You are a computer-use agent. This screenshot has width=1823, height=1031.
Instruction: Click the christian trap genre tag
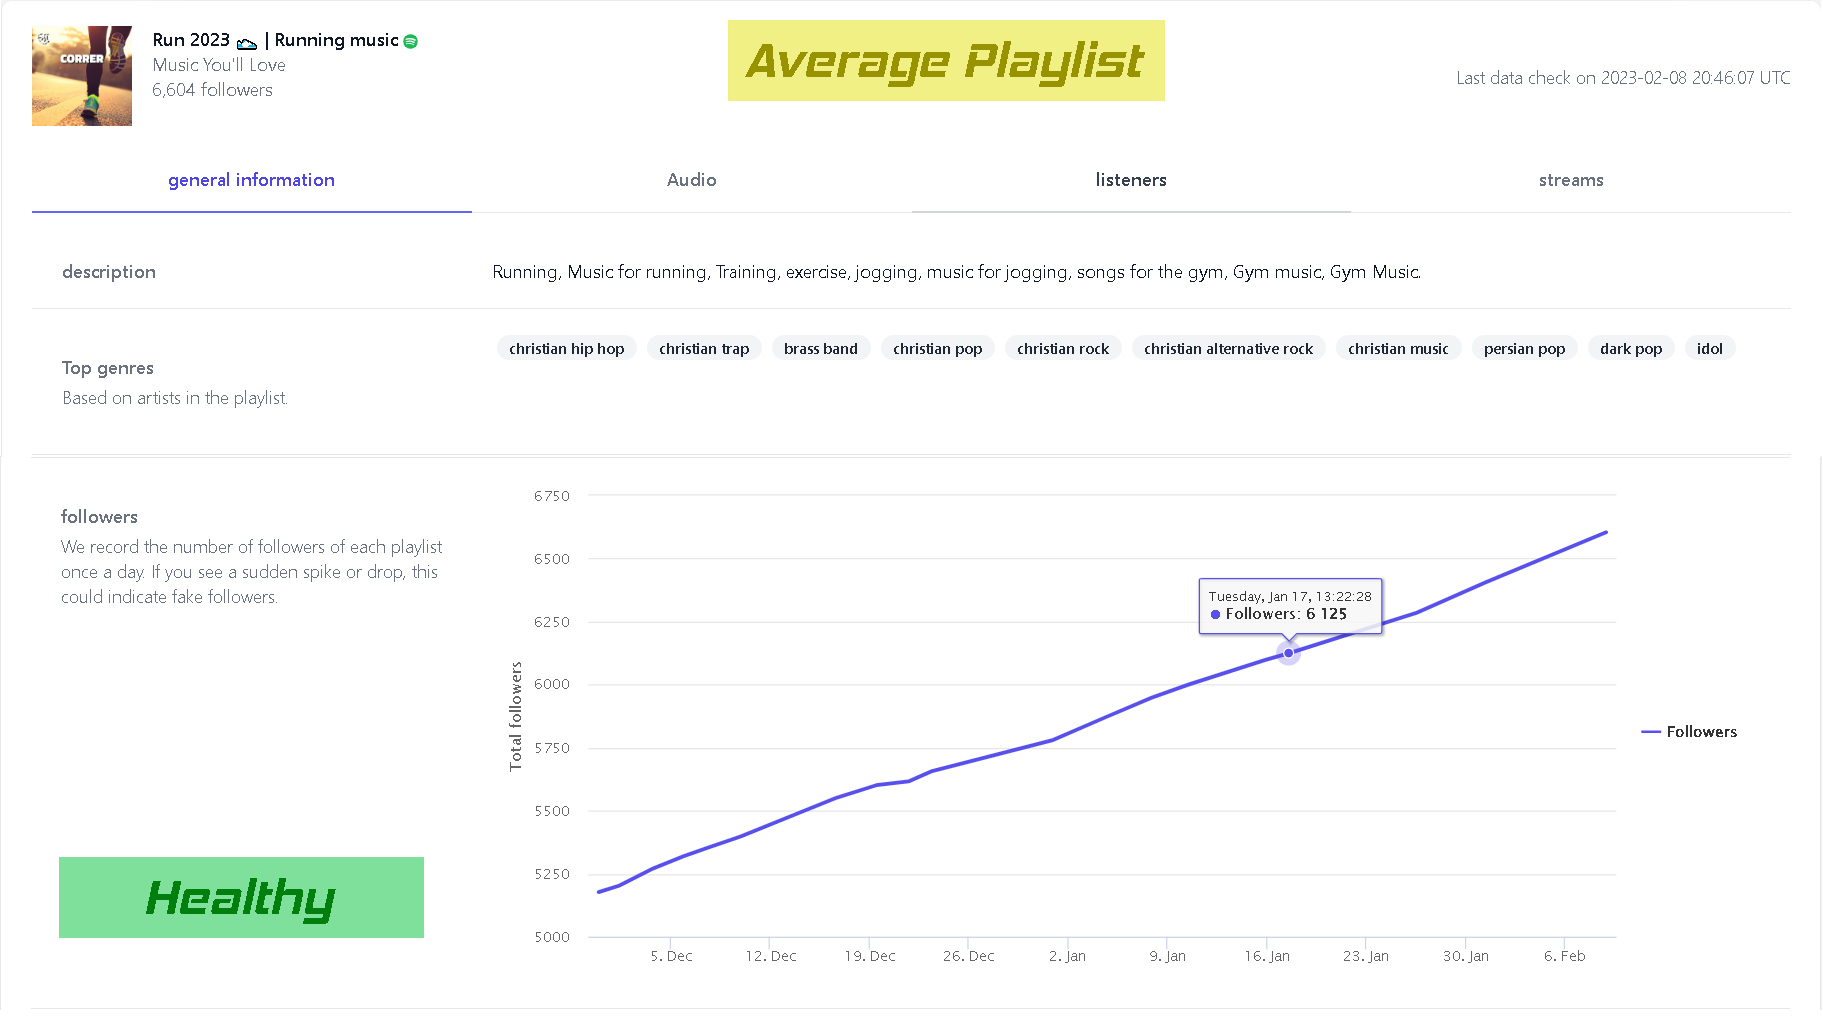704,349
